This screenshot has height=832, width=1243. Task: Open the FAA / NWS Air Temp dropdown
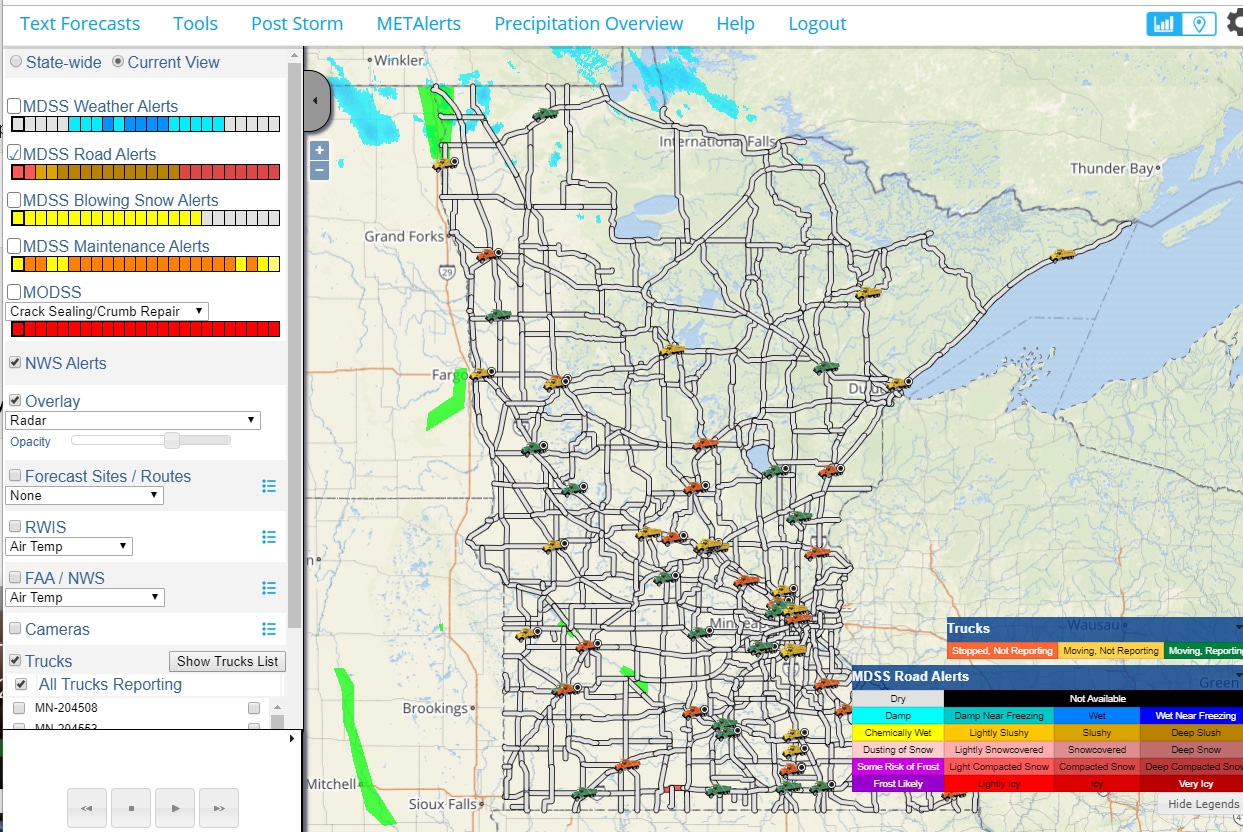click(85, 597)
